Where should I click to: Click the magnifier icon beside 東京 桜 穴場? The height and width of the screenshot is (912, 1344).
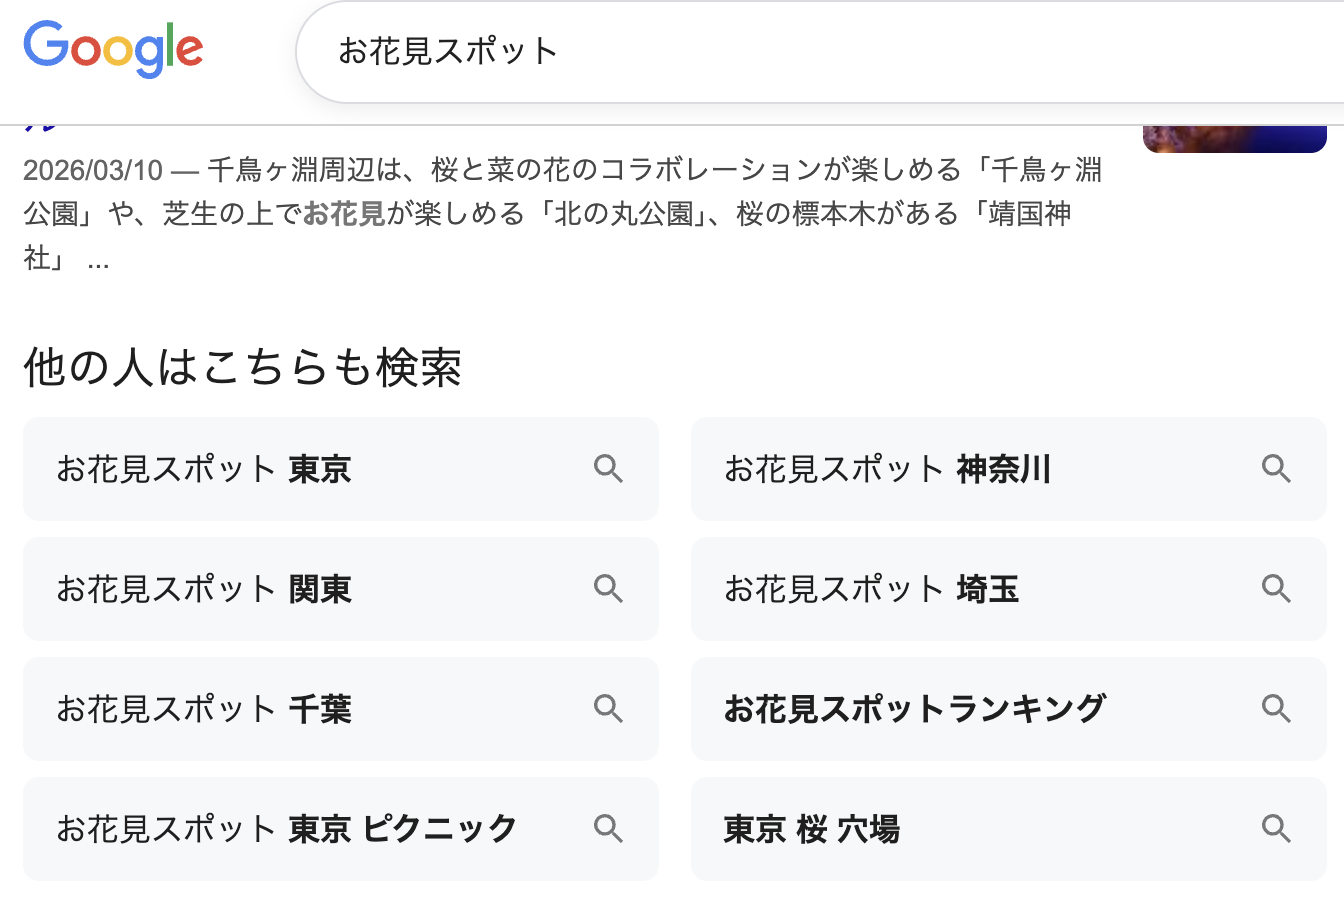(x=1276, y=829)
